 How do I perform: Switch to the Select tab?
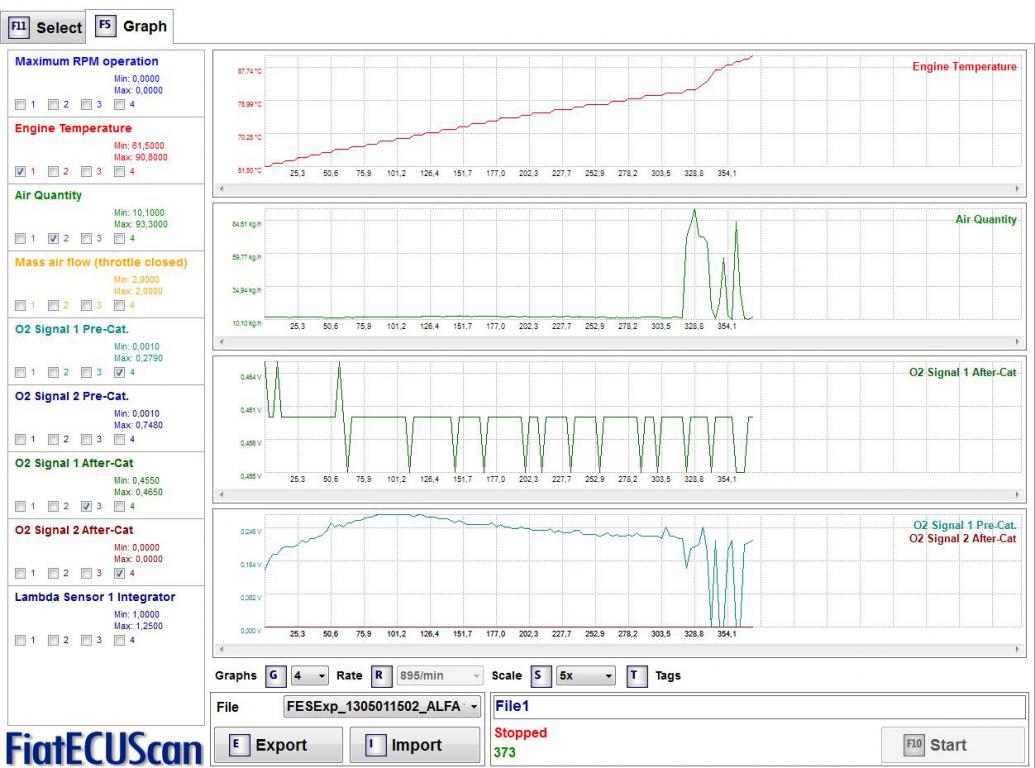pos(46,28)
